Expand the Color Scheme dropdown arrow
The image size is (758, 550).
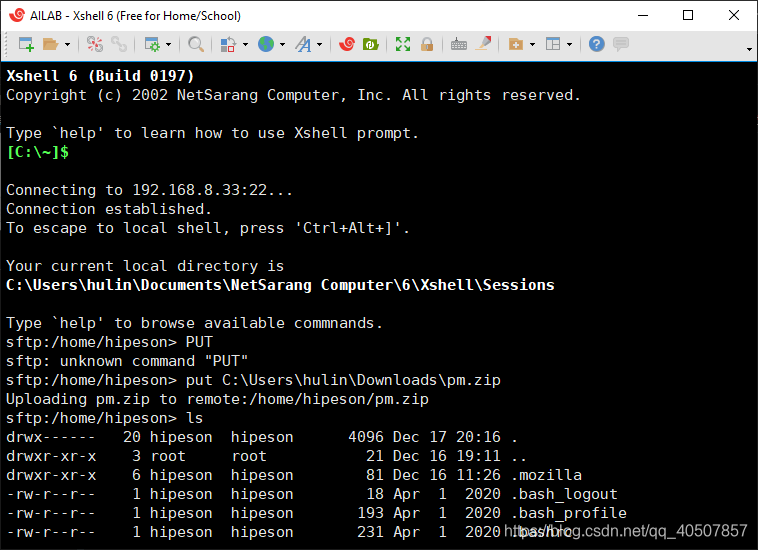click(x=245, y=44)
